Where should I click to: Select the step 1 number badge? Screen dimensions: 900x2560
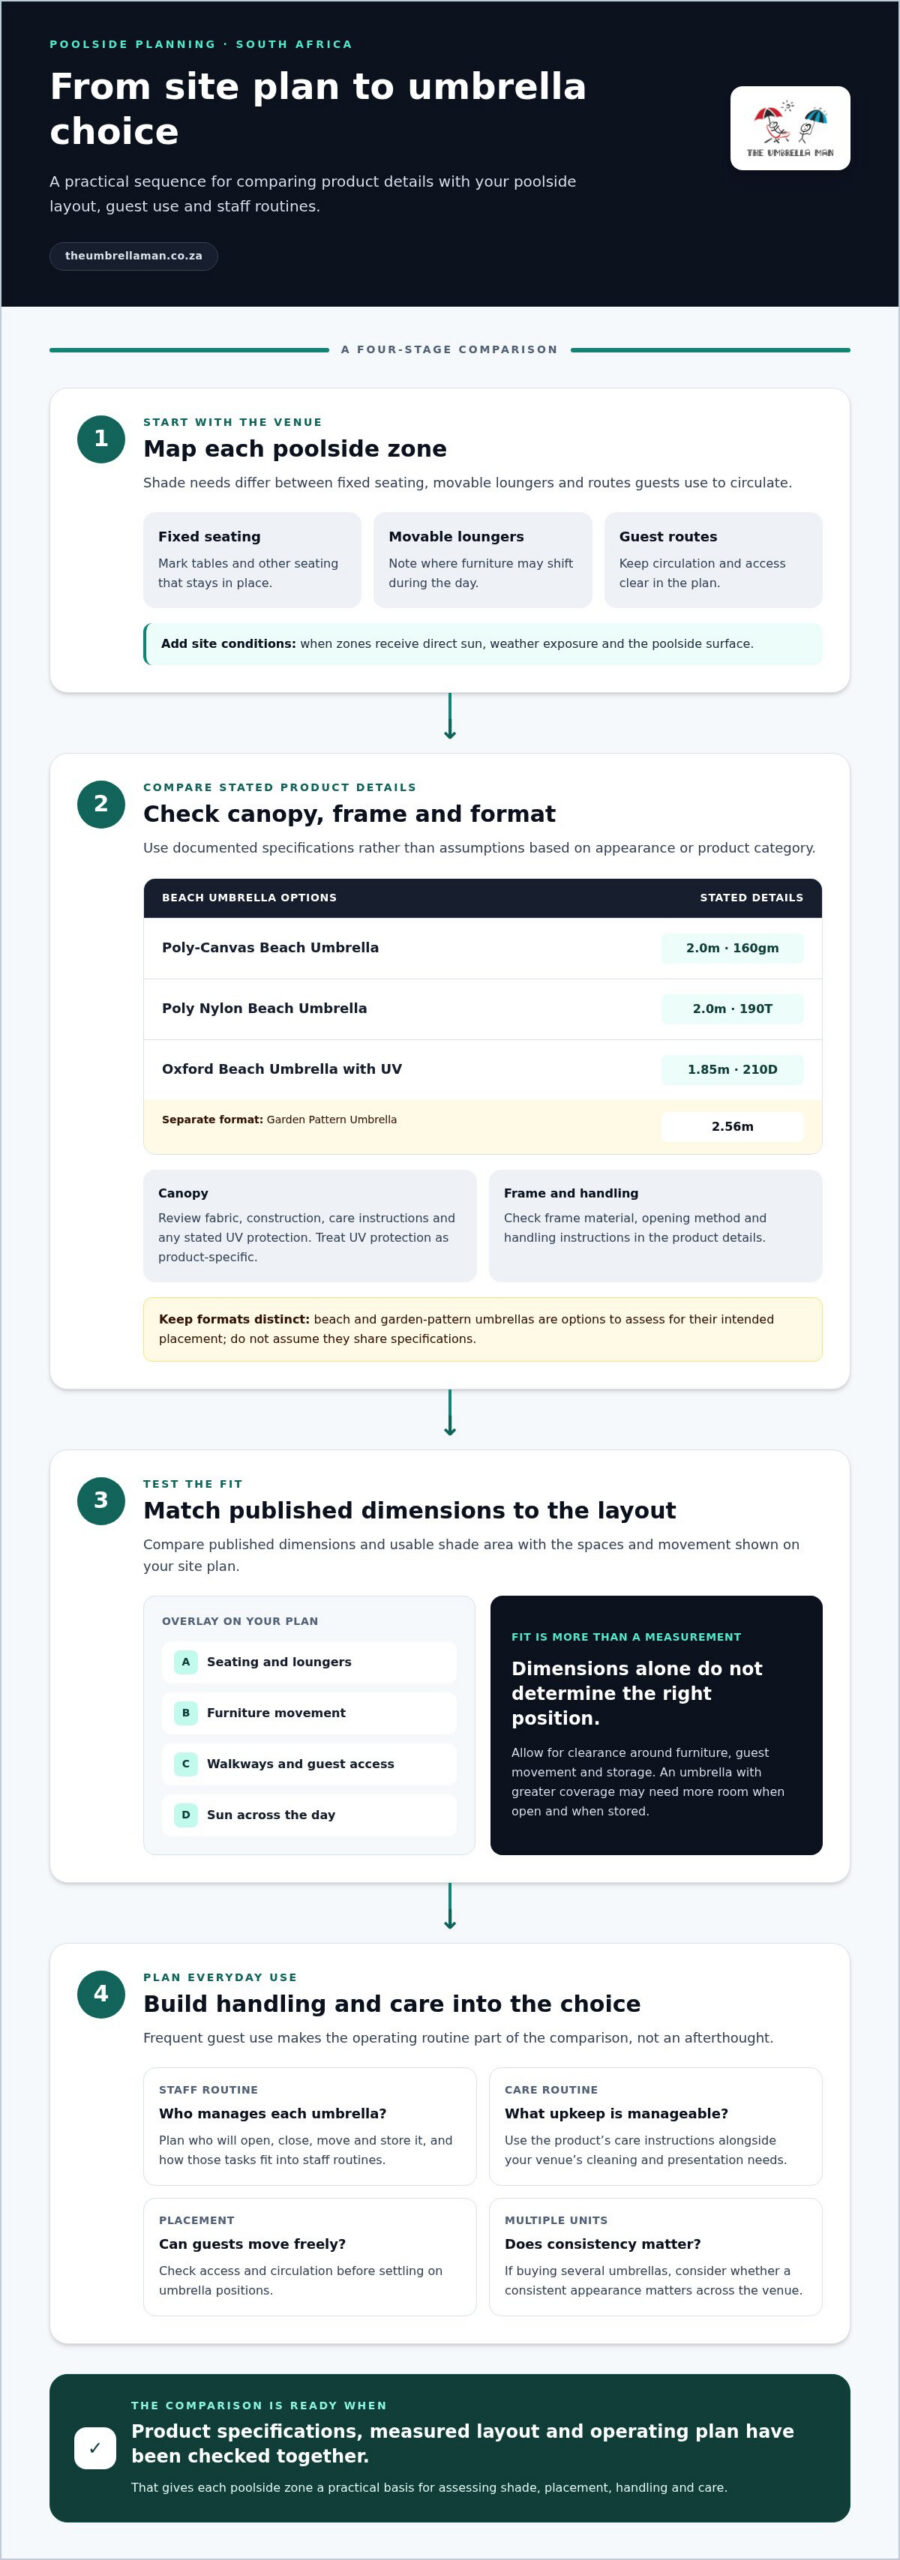[x=101, y=439]
